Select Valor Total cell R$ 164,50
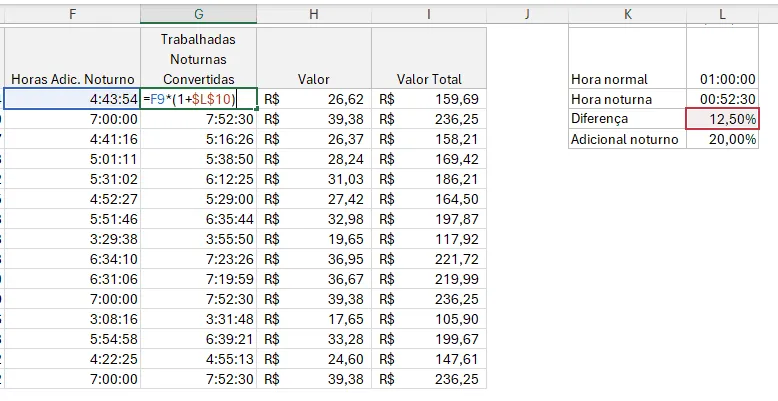Screen dimensions: 778x401 pyautogui.click(x=429, y=199)
